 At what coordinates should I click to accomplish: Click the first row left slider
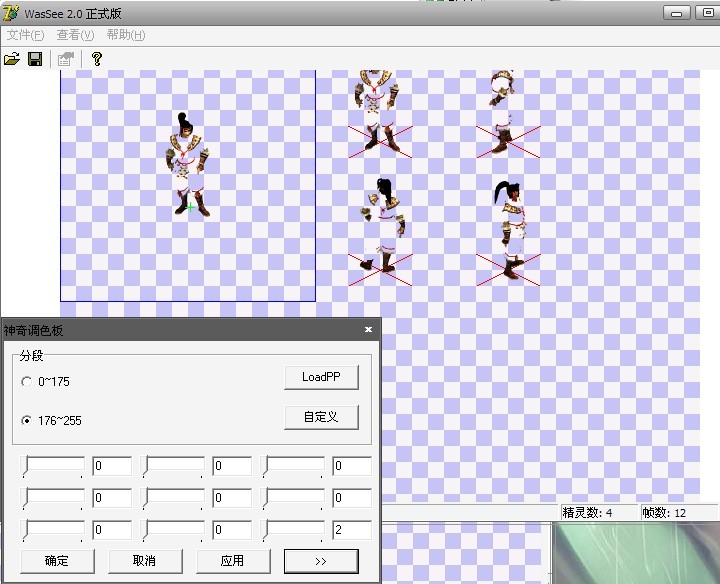53,466
